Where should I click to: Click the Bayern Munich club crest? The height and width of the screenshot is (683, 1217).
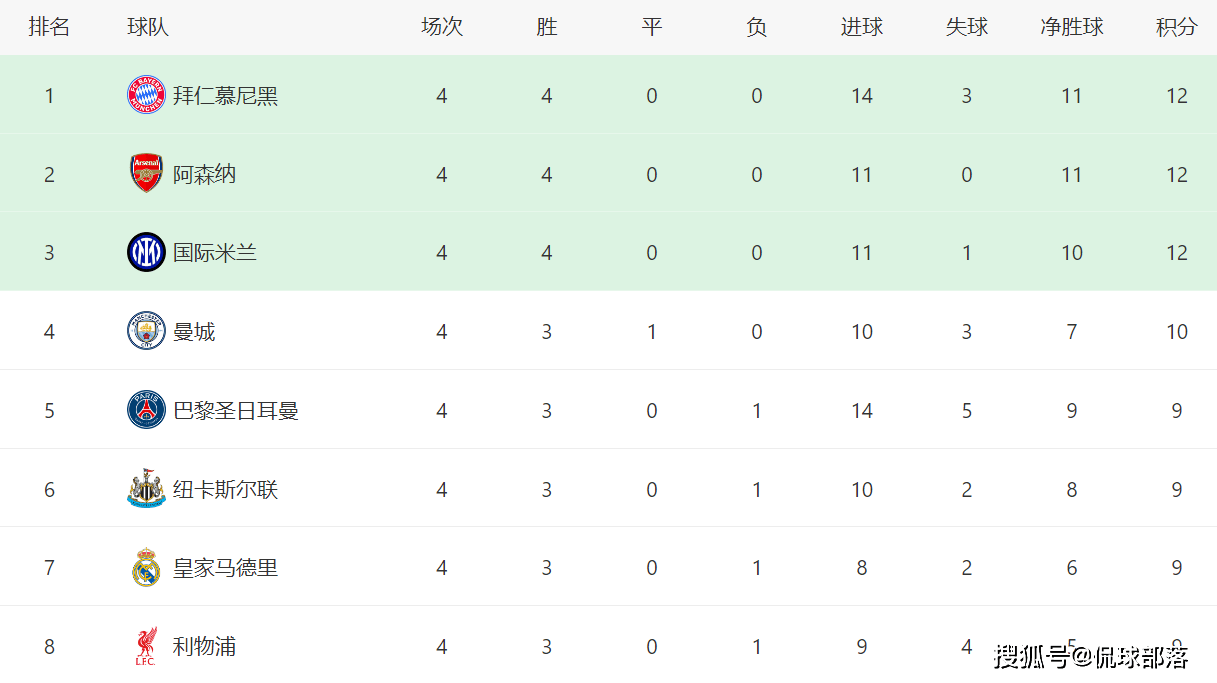coord(146,96)
